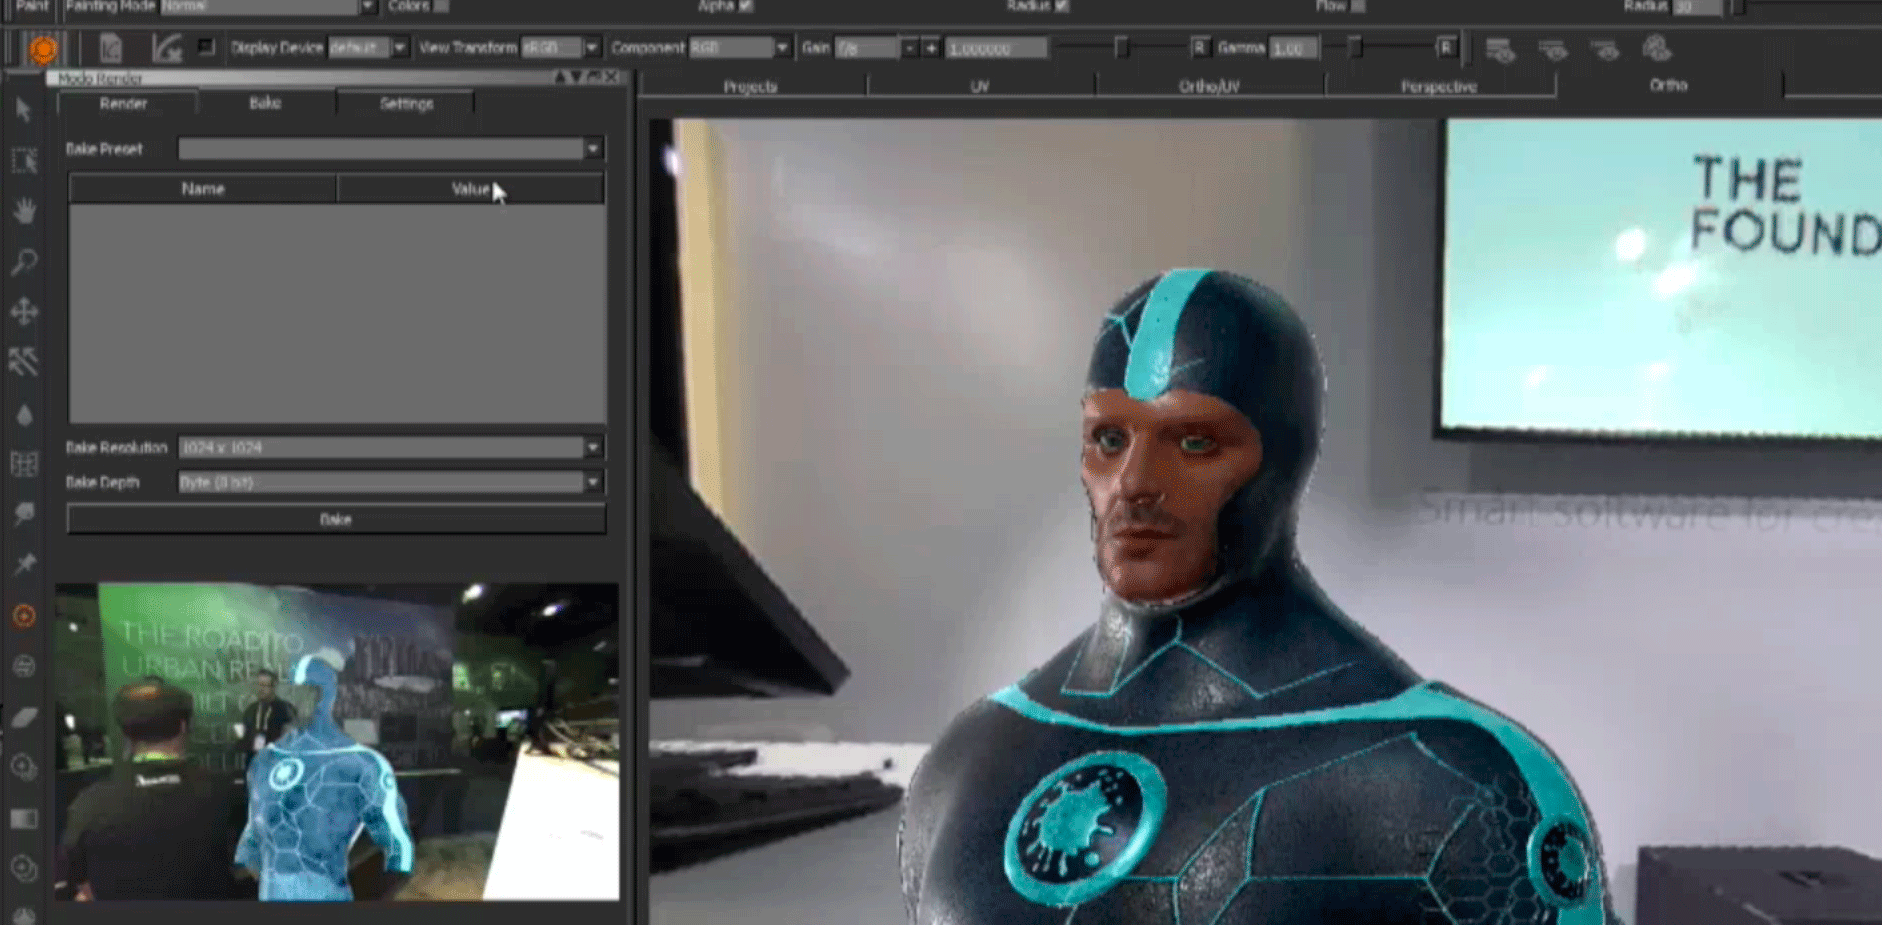Switch to the UV view tab
The image size is (1882, 925).
click(x=980, y=86)
